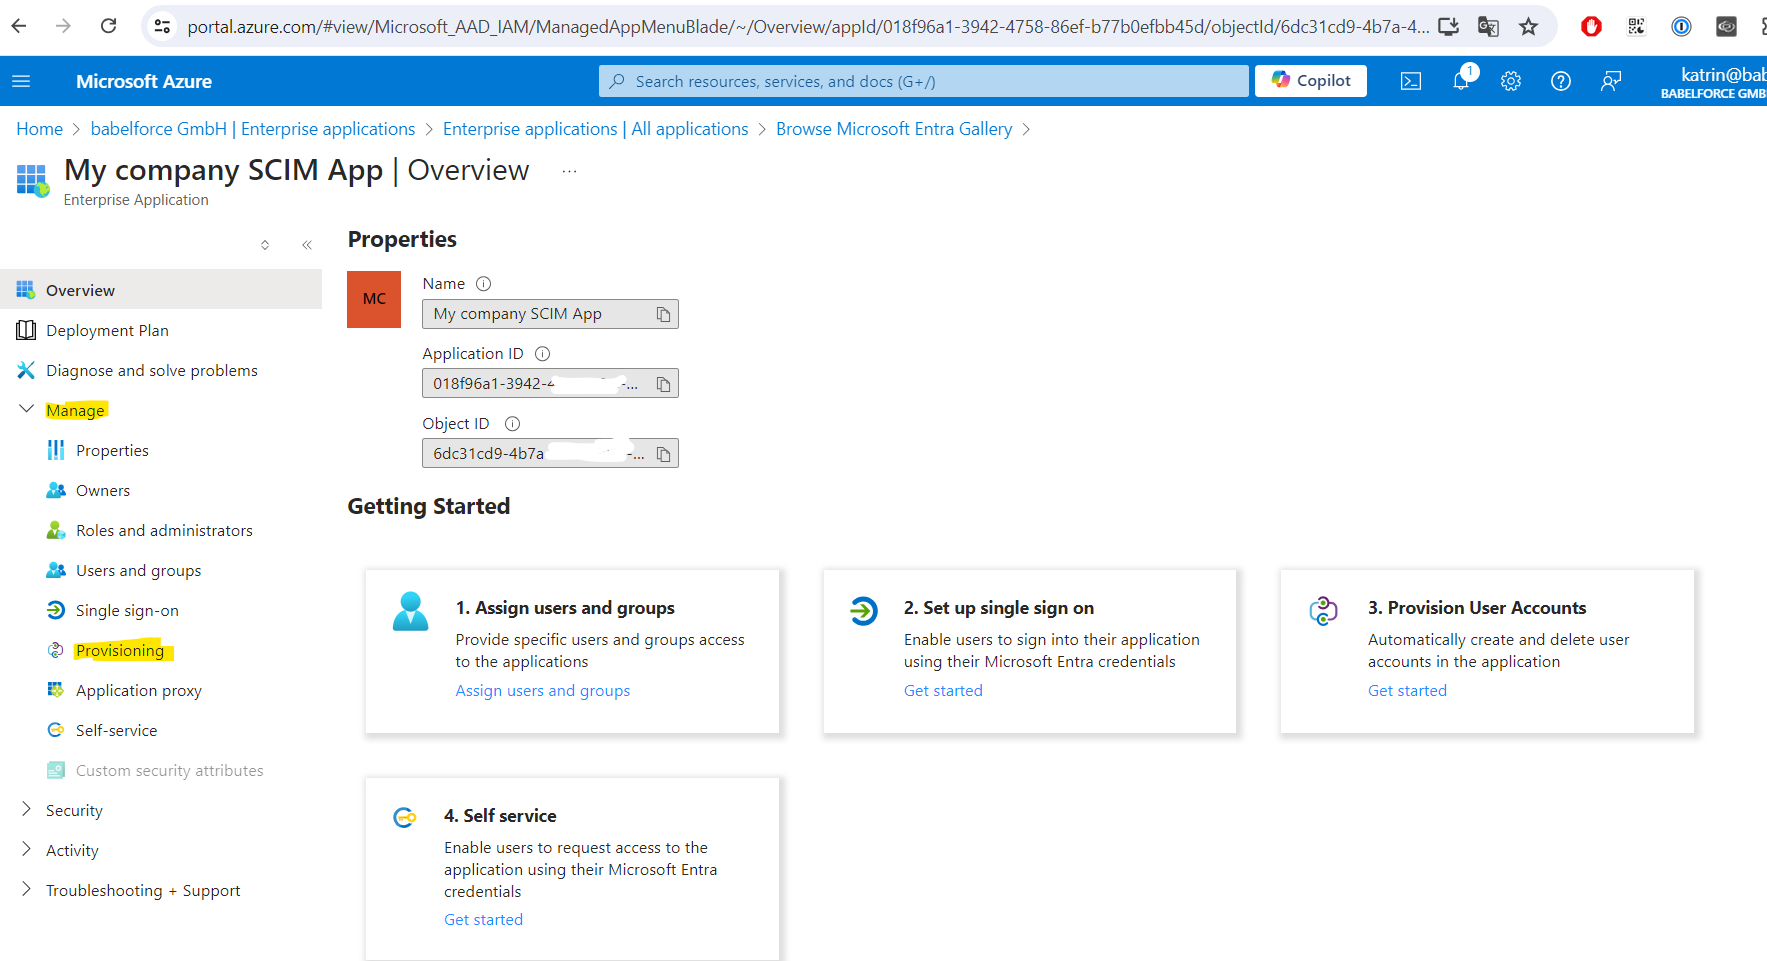This screenshot has width=1767, height=961.
Task: Open Cloud Shell from the top bar
Action: [1411, 81]
